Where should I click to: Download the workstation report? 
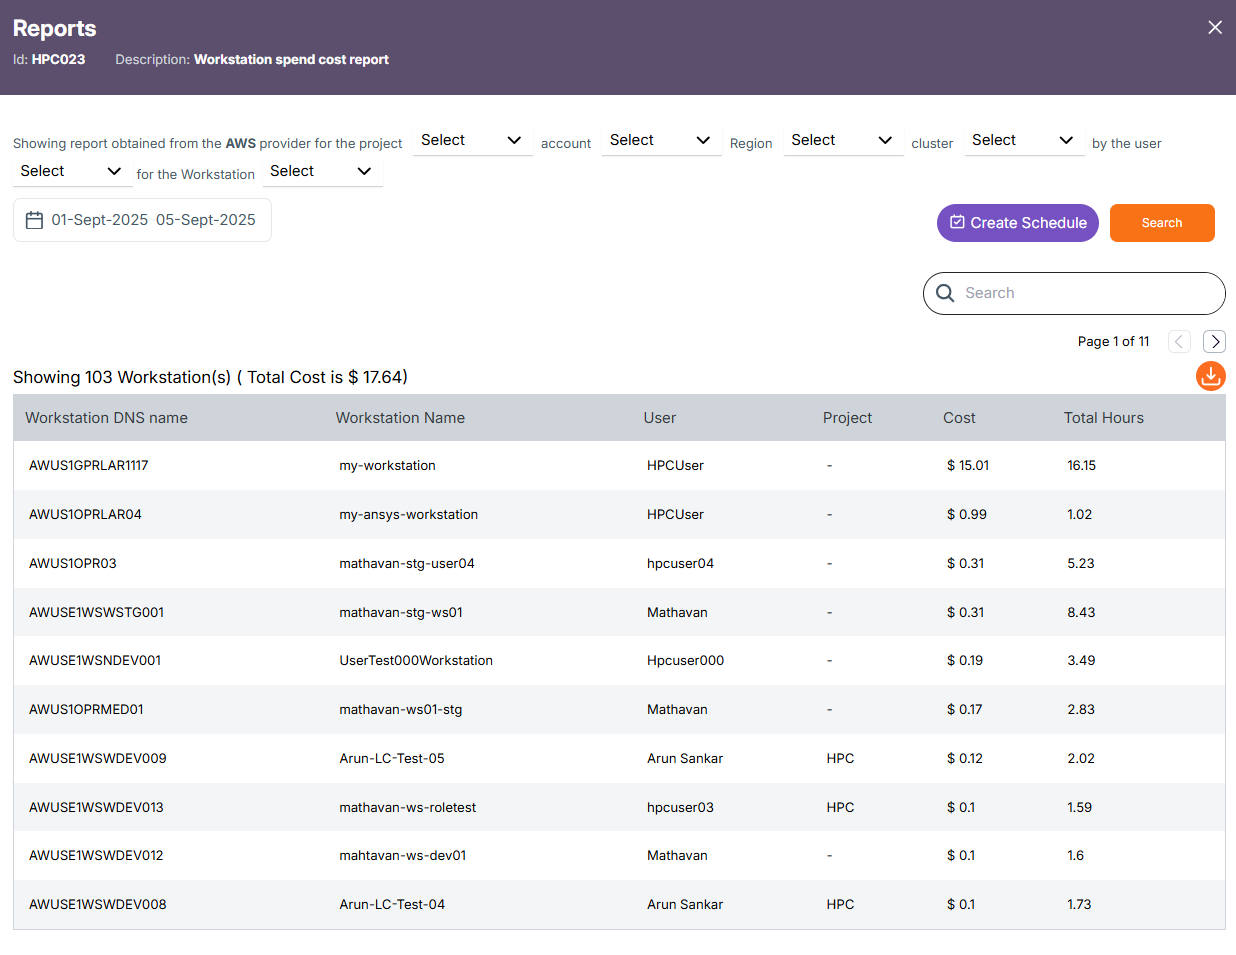coord(1210,376)
